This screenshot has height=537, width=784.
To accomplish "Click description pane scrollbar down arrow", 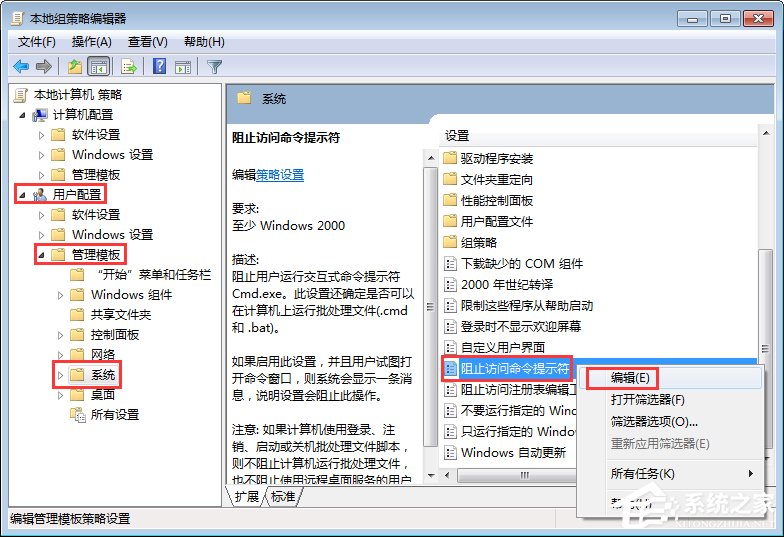I will pyautogui.click(x=431, y=476).
